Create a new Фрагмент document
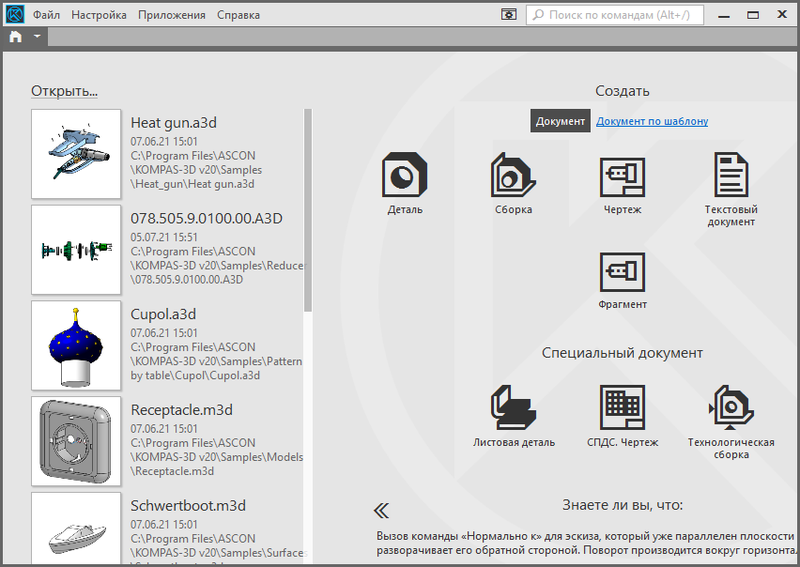The image size is (800, 567). click(x=622, y=281)
